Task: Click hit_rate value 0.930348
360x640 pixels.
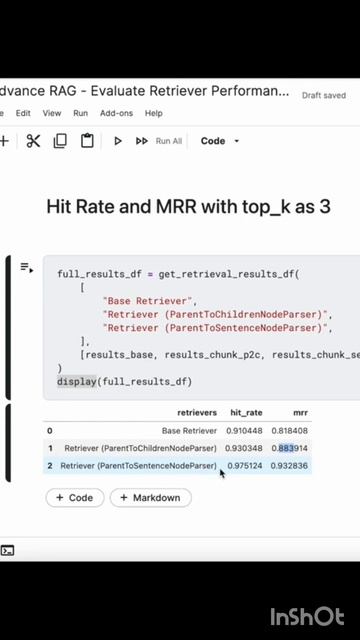Action: pos(244,448)
